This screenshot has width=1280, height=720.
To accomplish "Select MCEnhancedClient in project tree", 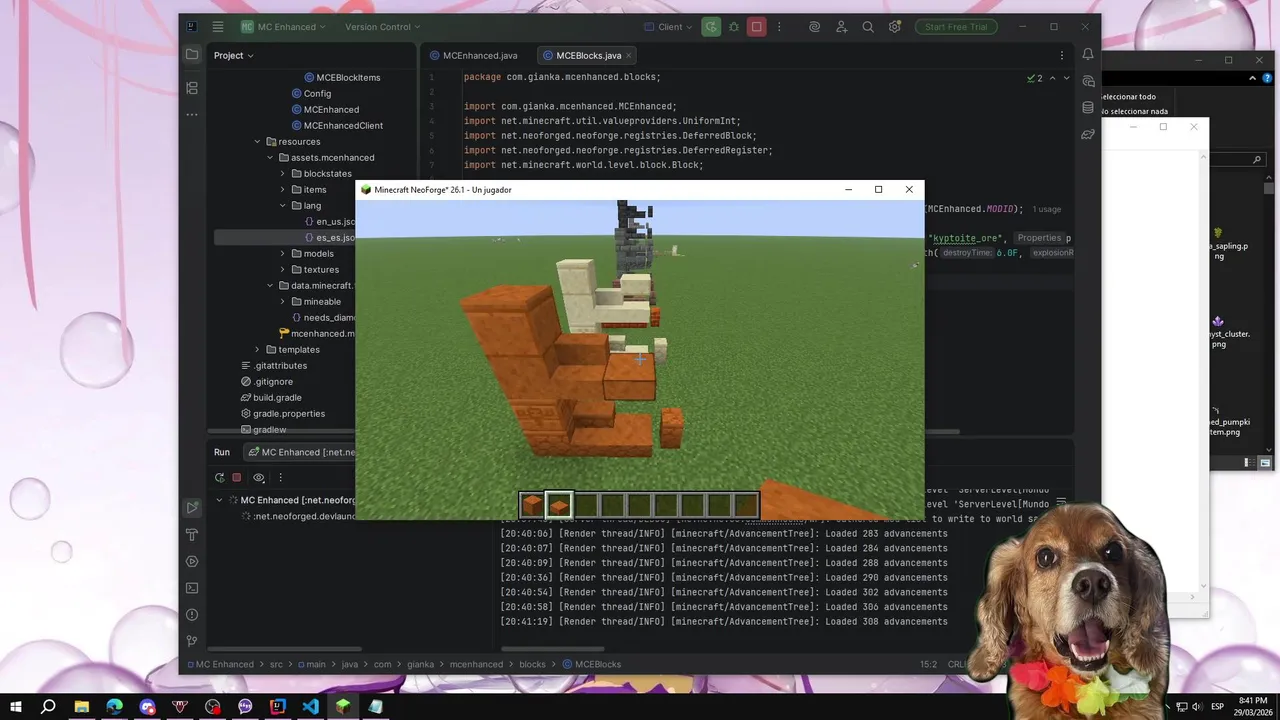I will tap(337, 125).
